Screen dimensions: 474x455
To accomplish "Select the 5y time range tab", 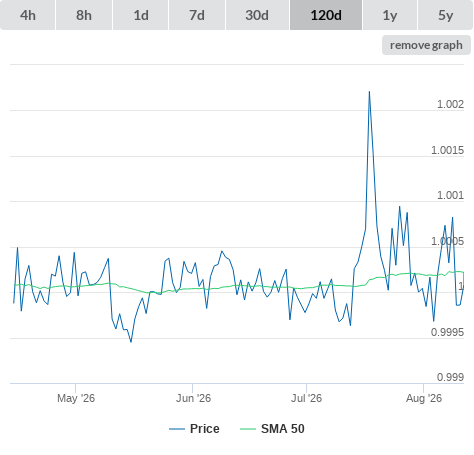I will (x=445, y=15).
